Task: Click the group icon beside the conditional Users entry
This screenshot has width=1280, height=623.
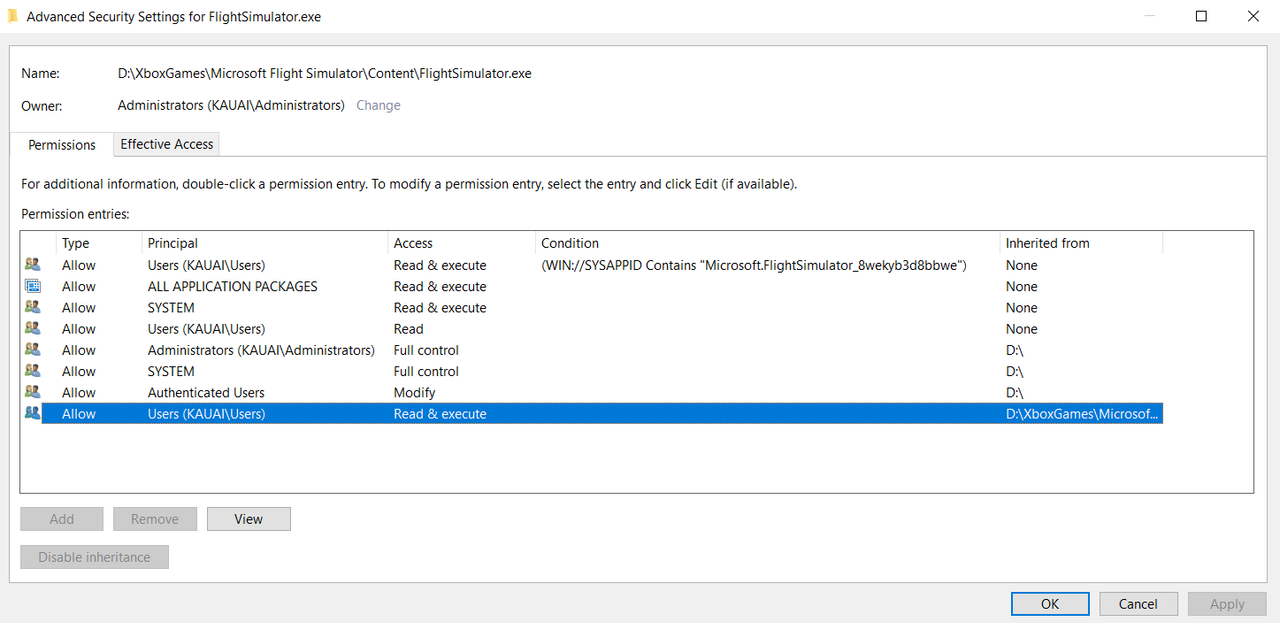Action: (33, 265)
